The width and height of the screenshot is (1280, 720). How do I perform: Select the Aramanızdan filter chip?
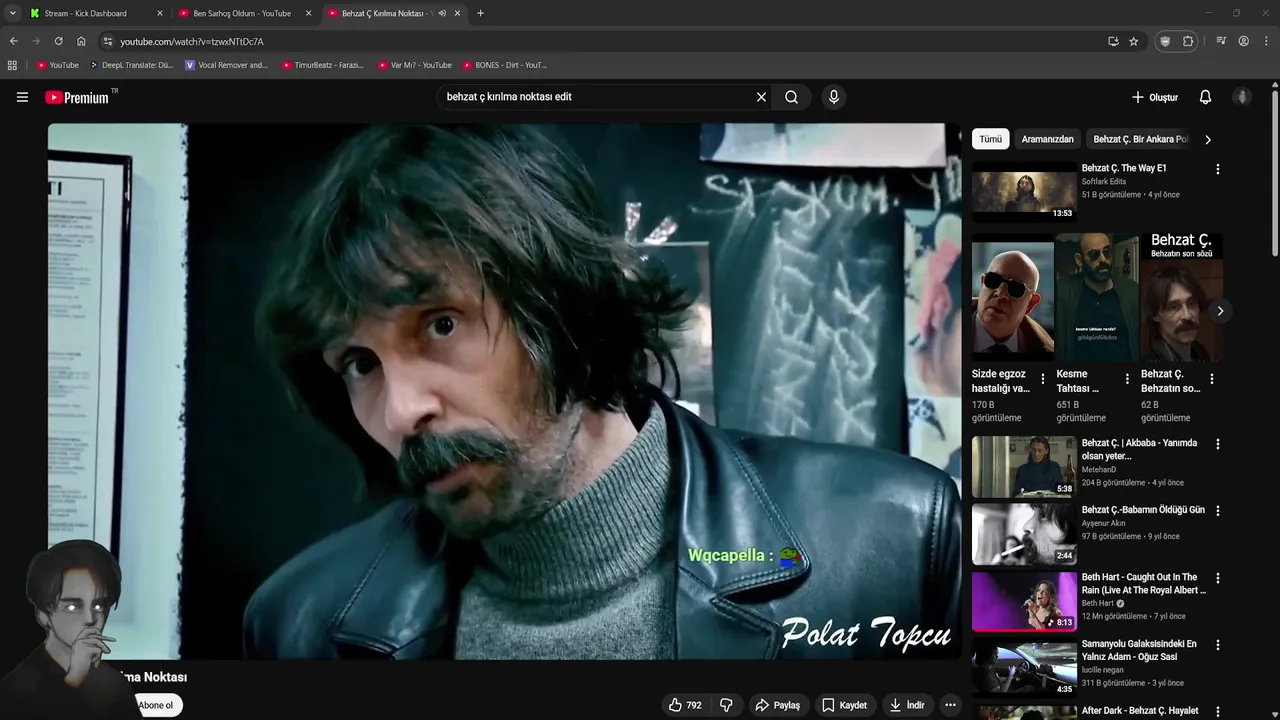tap(1047, 139)
